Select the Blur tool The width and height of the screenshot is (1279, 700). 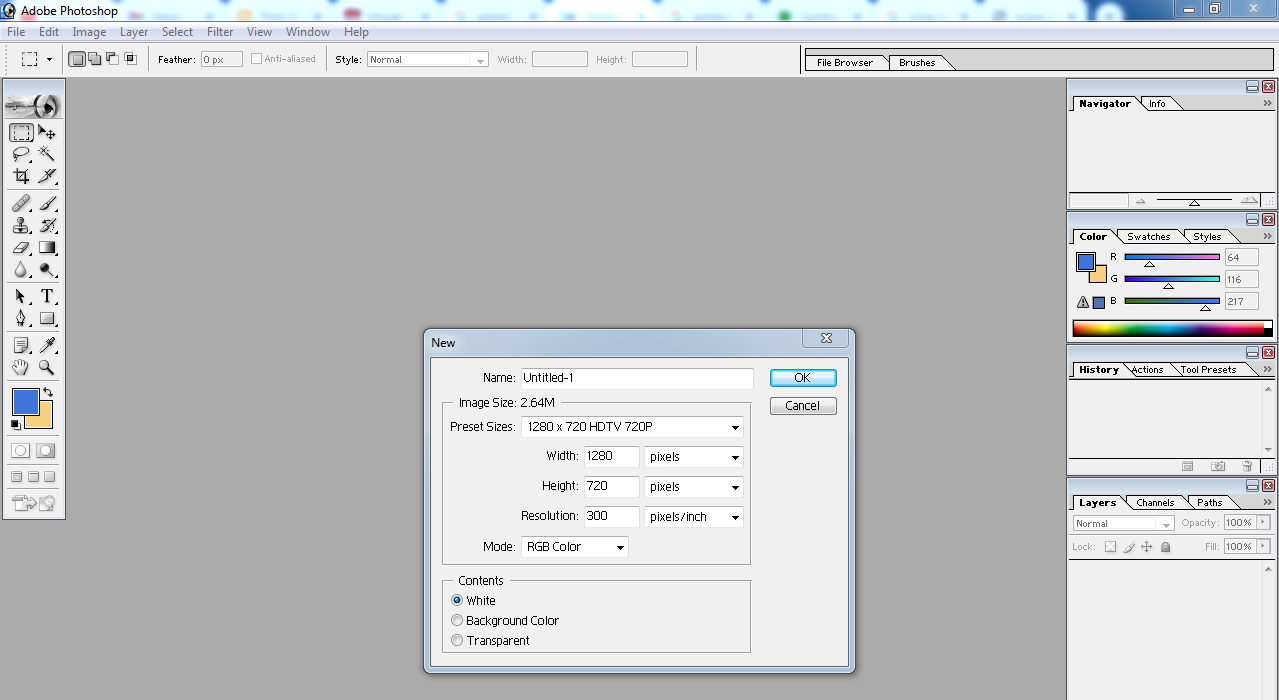pyautogui.click(x=21, y=269)
